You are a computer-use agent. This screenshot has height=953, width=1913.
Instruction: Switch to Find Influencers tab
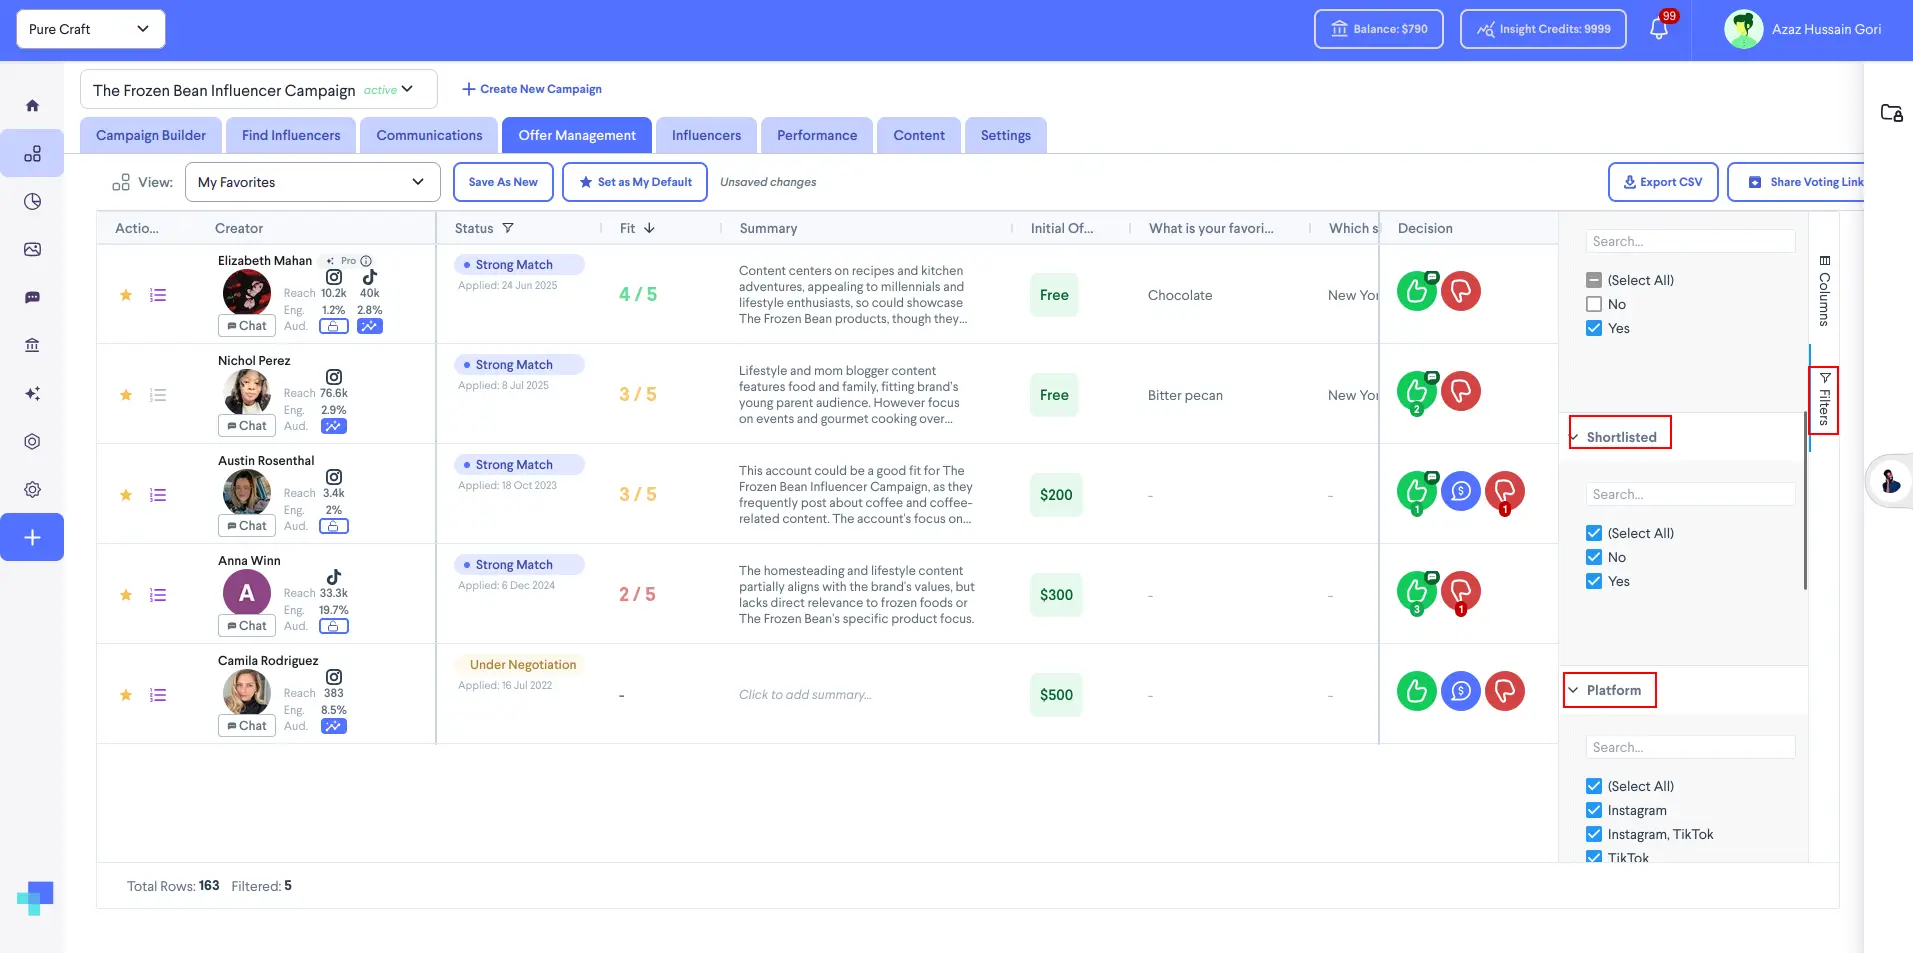coord(291,135)
